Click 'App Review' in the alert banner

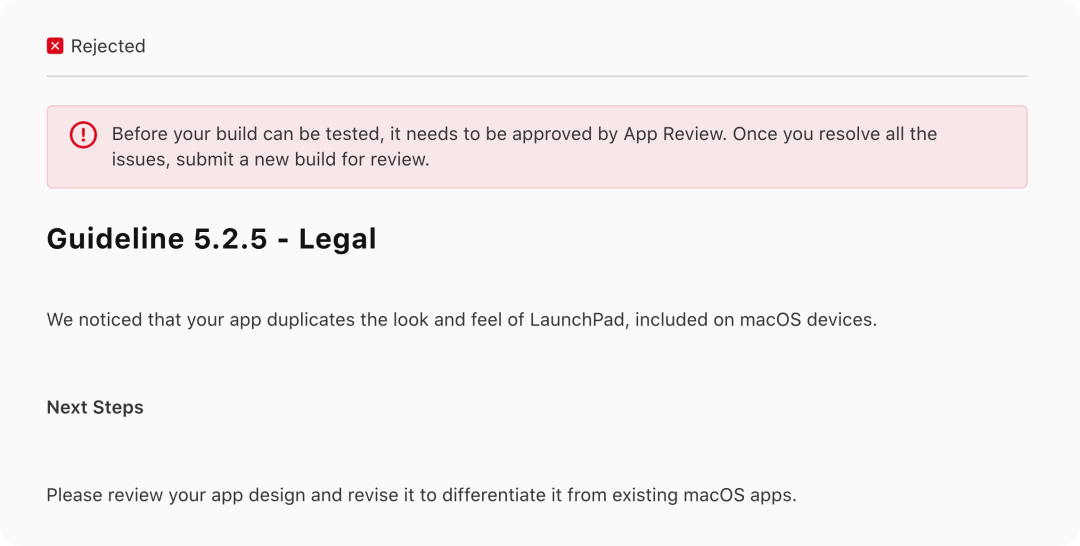[x=674, y=134]
